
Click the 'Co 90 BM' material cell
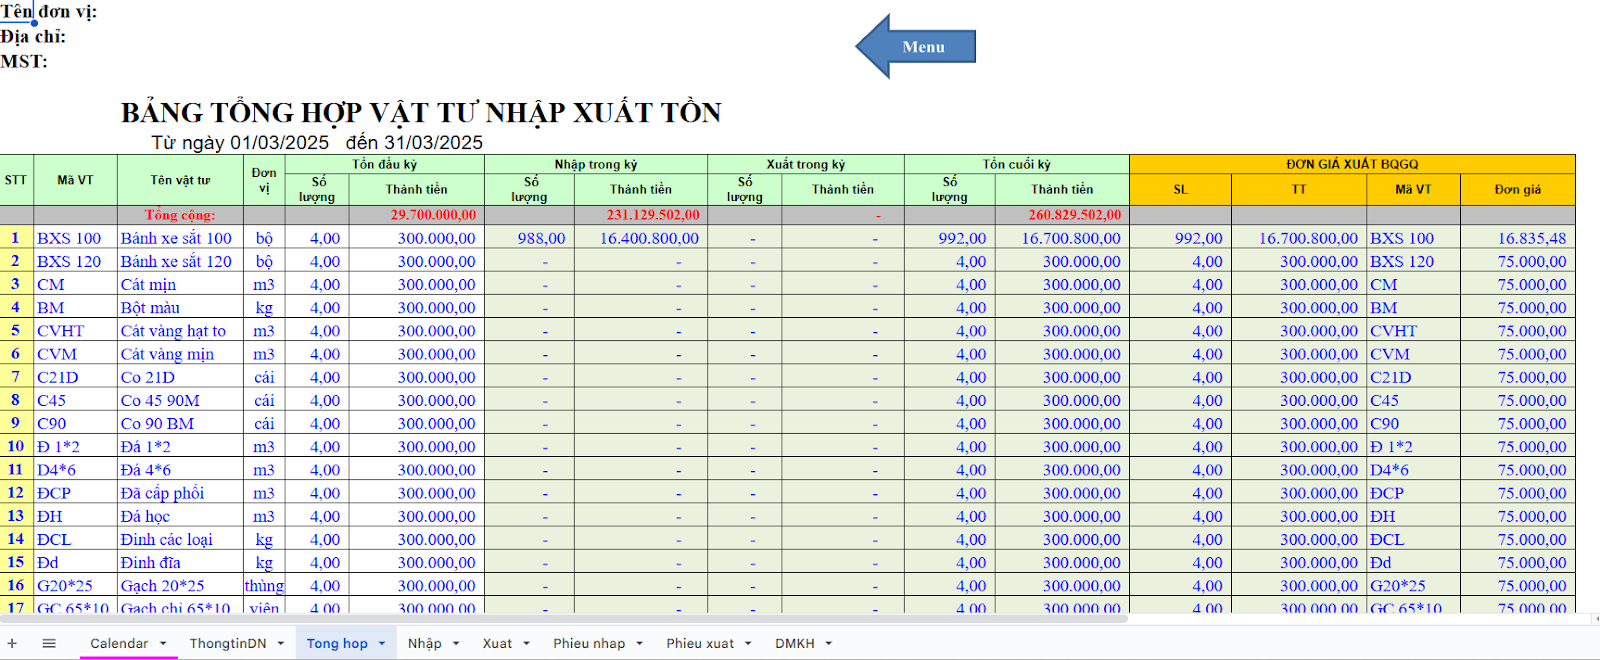pos(180,423)
